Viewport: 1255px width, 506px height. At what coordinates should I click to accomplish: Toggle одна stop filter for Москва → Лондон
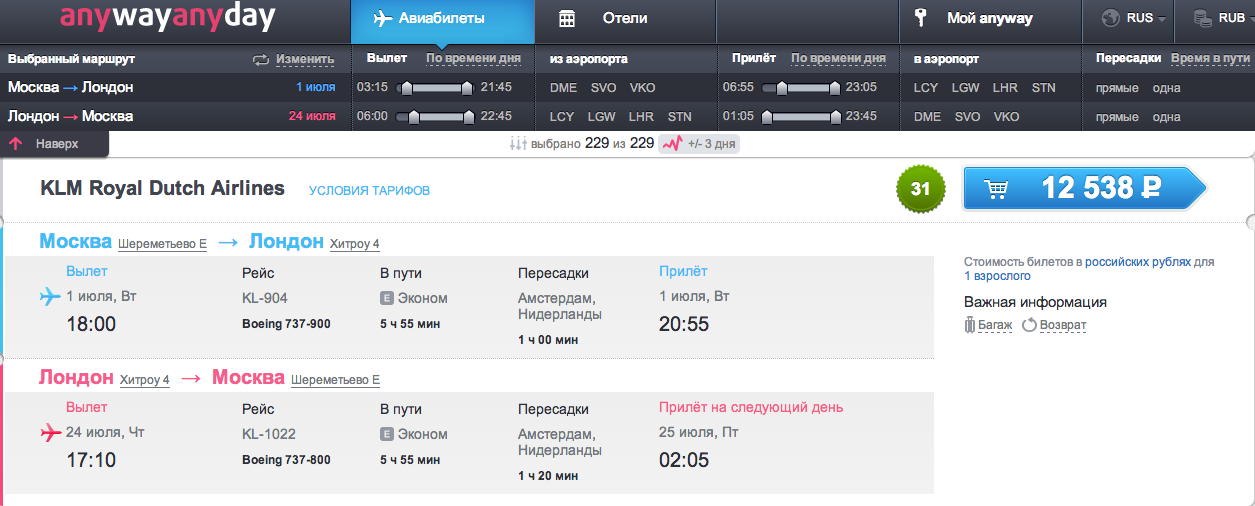[1166, 88]
